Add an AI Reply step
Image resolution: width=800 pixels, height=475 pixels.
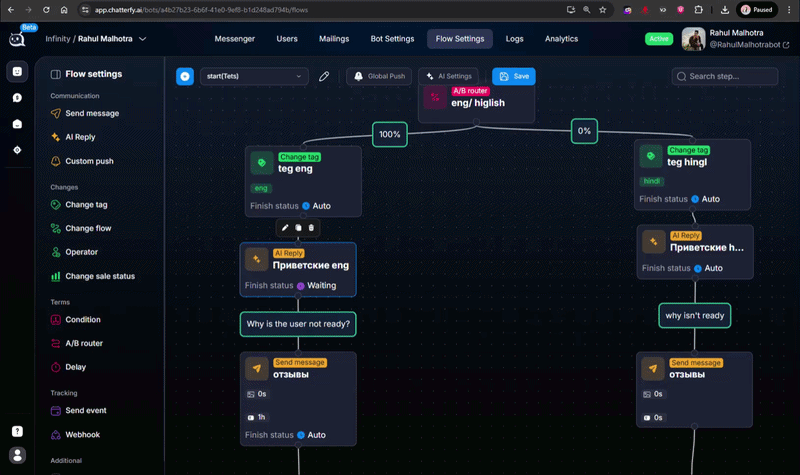pyautogui.click(x=73, y=137)
